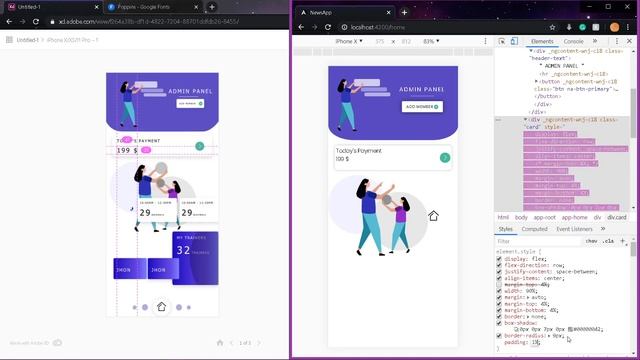The image size is (640, 360).
Task: Uncheck the box-shadow property checkbox
Action: click(499, 323)
